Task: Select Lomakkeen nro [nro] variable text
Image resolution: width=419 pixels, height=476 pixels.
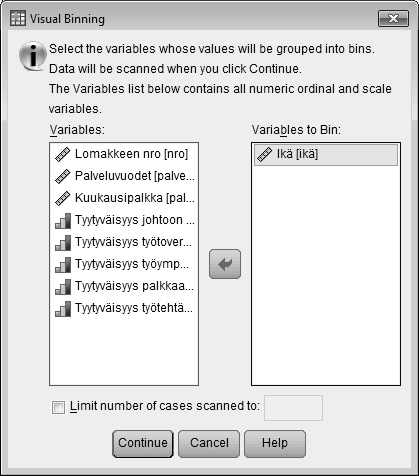Action: 131,154
